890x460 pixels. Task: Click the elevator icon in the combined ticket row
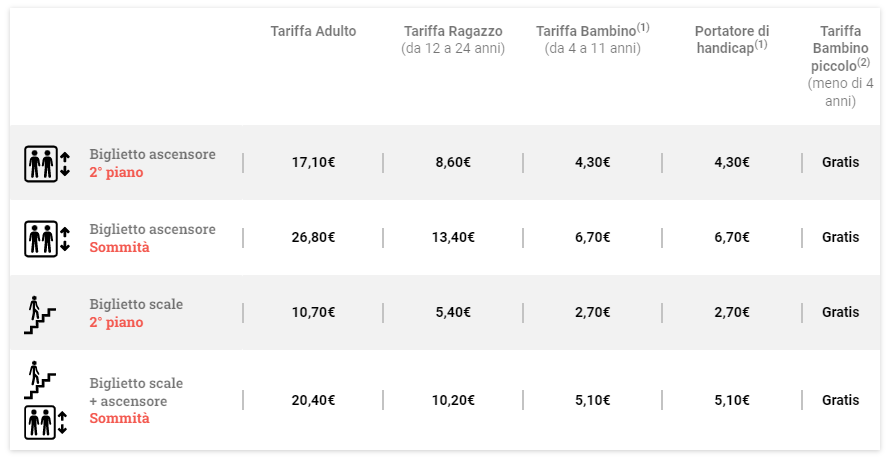point(46,422)
